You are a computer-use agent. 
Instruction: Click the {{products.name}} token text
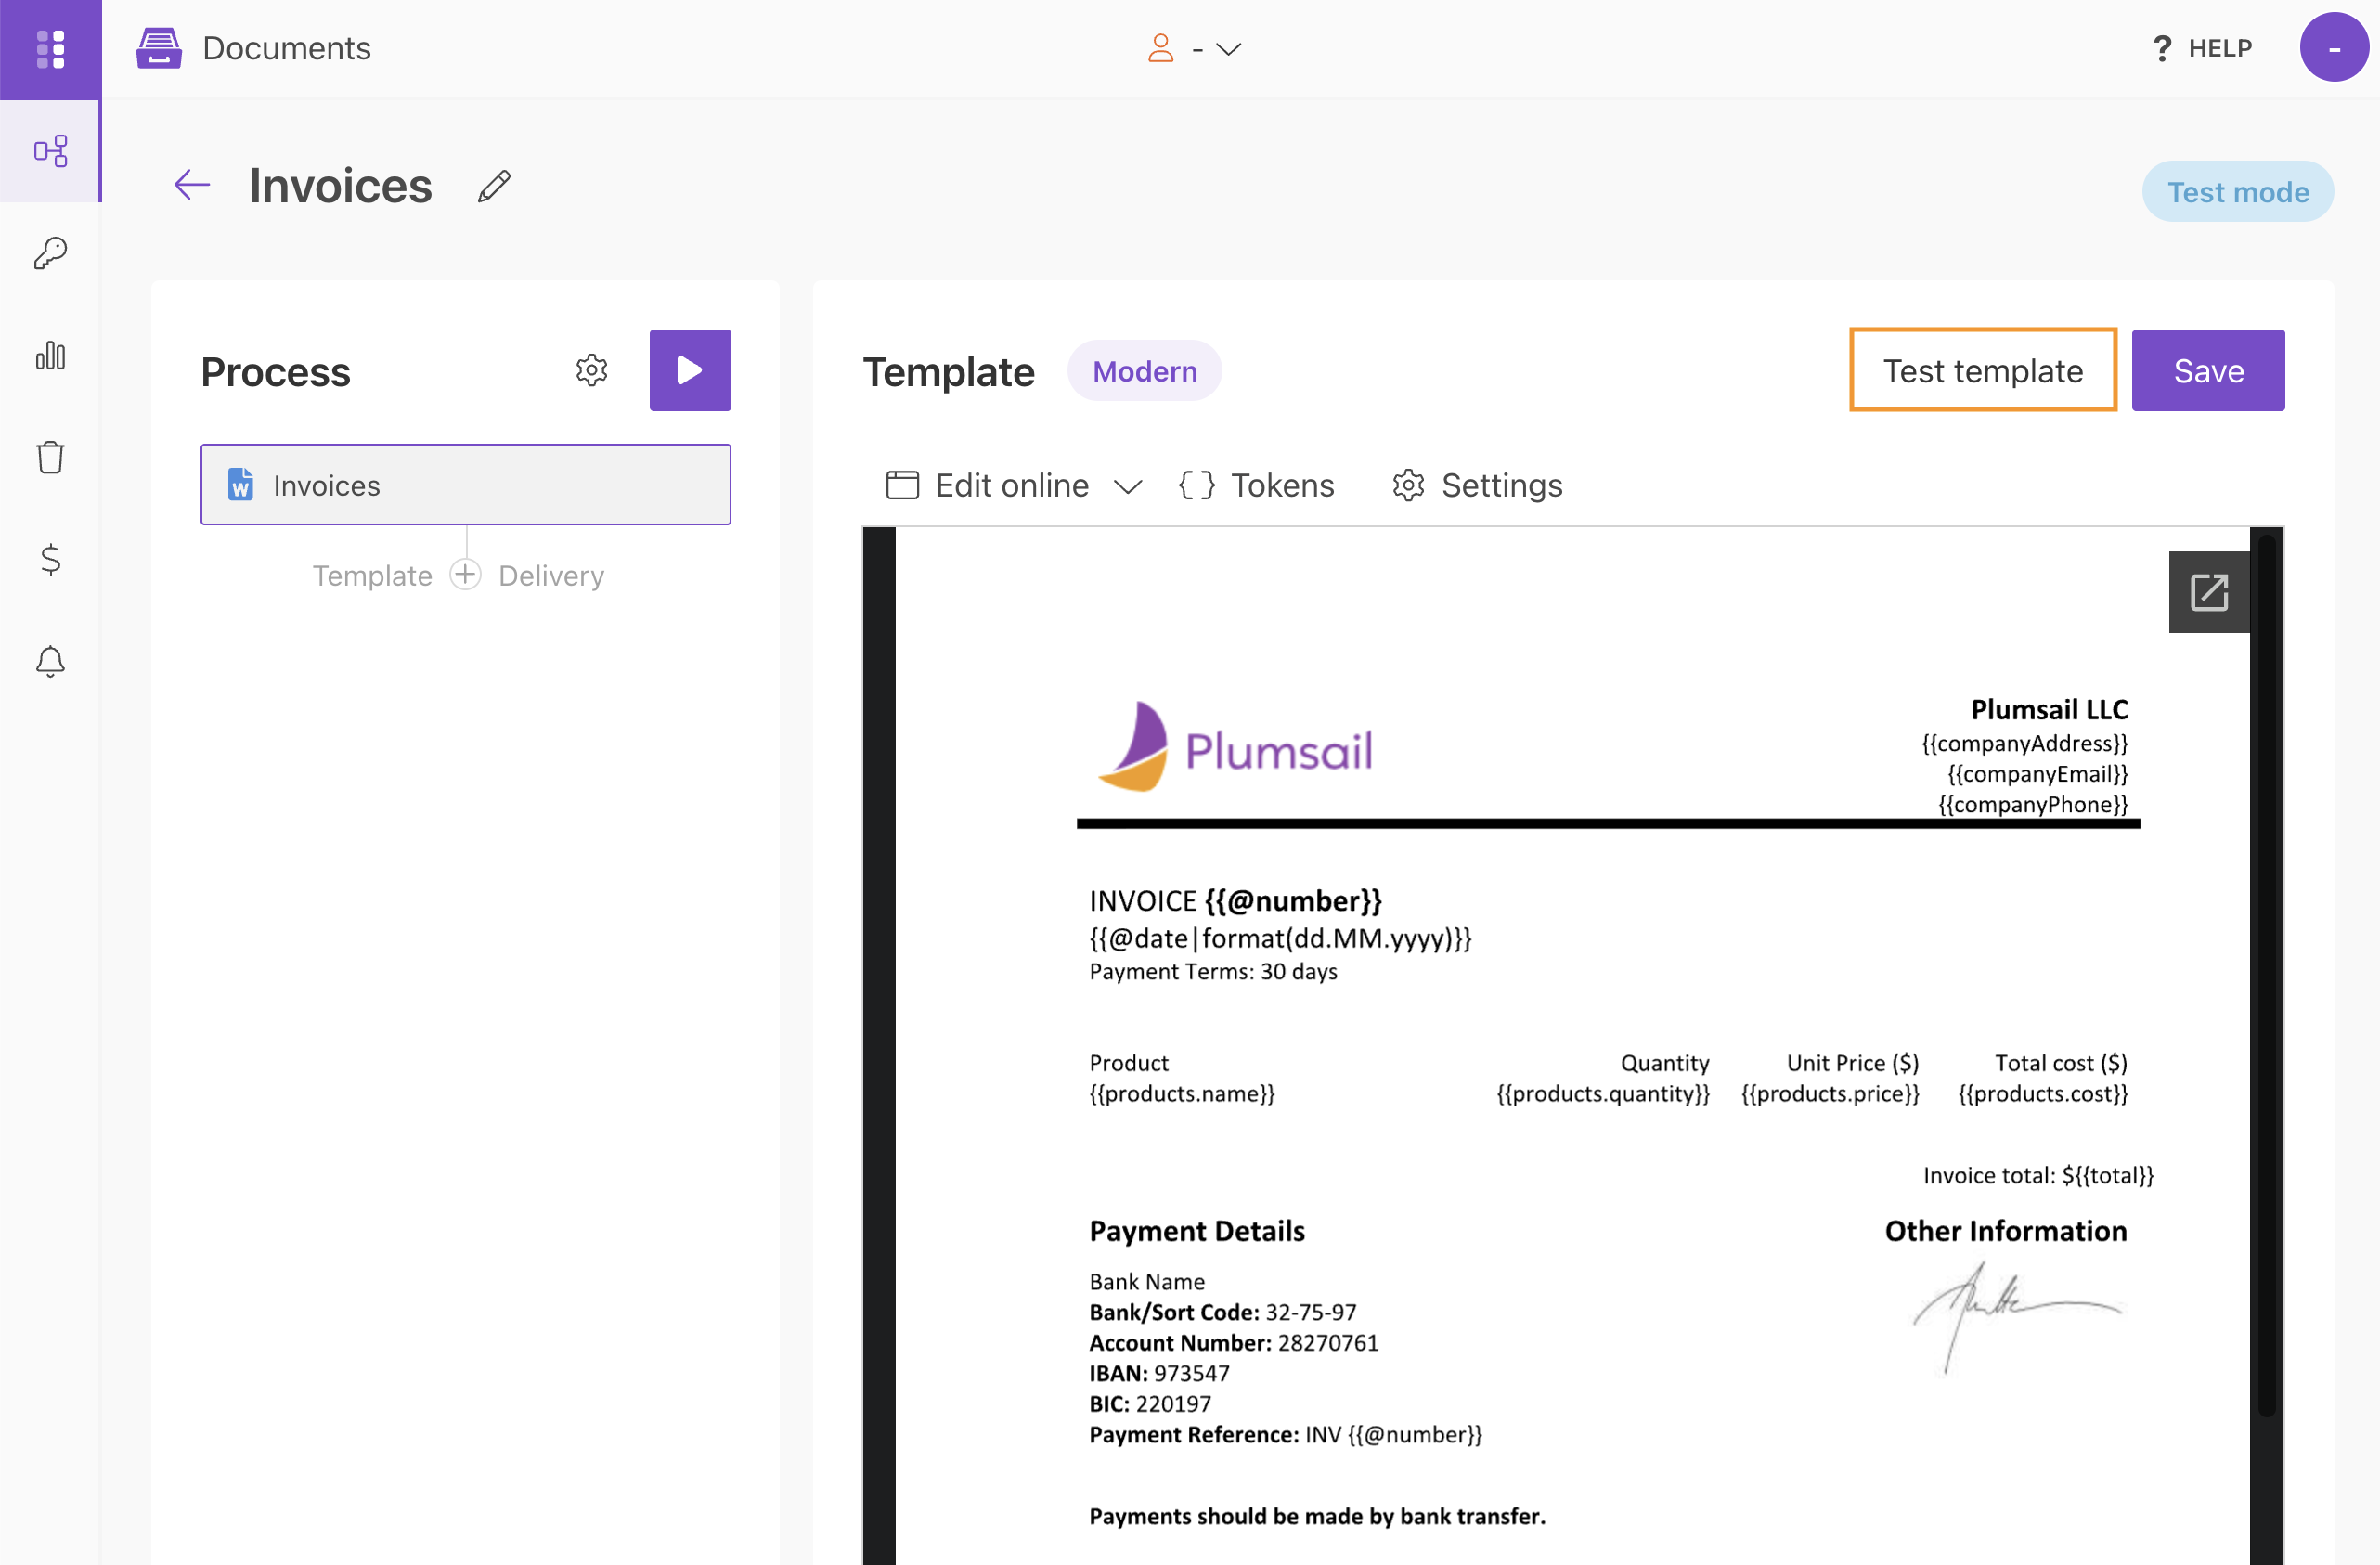coord(1182,1093)
